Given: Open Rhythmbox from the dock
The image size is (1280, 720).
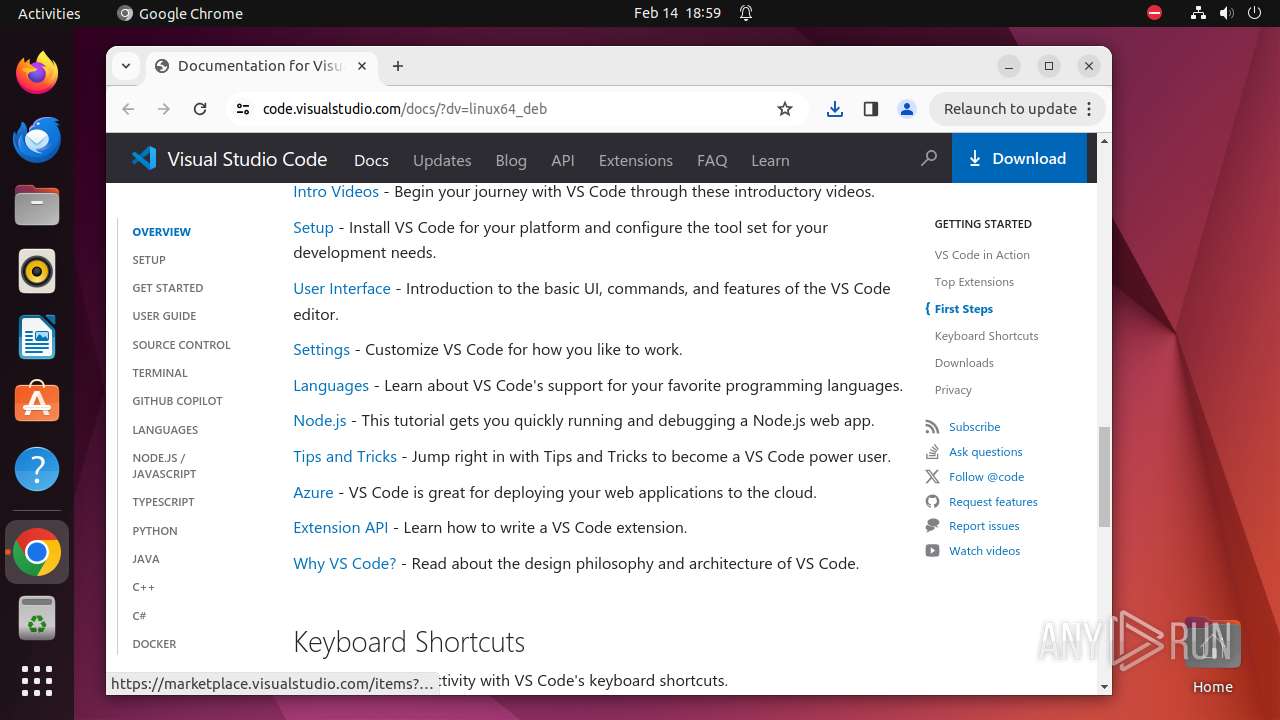Looking at the screenshot, I should click(x=37, y=271).
